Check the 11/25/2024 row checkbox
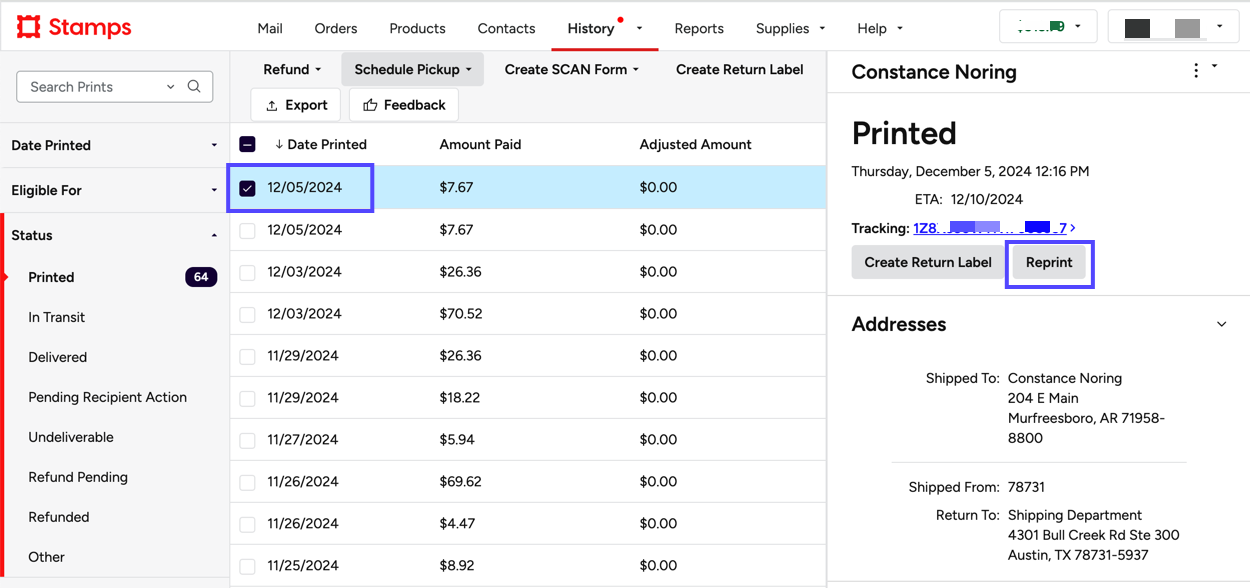 pos(248,566)
